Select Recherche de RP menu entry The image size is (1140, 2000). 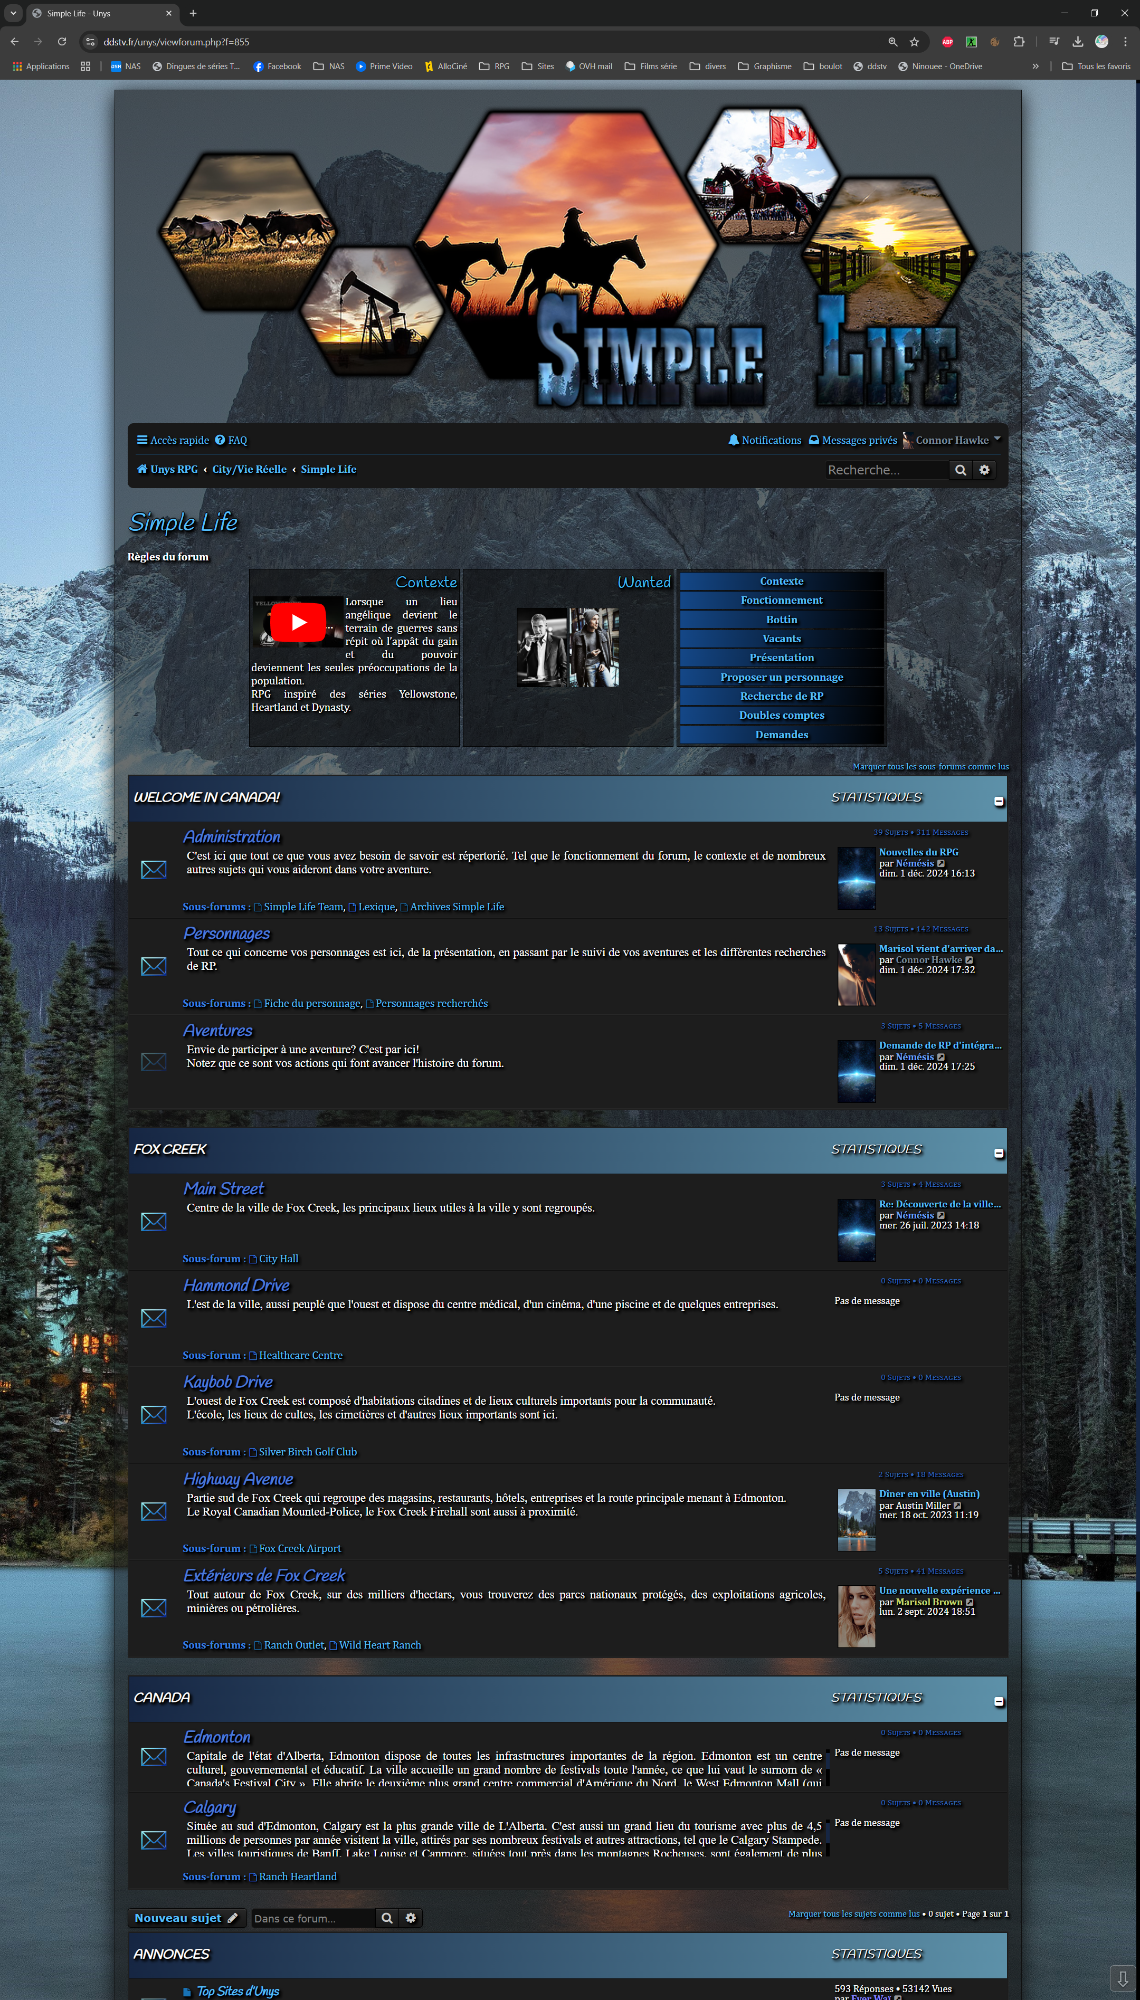click(781, 696)
